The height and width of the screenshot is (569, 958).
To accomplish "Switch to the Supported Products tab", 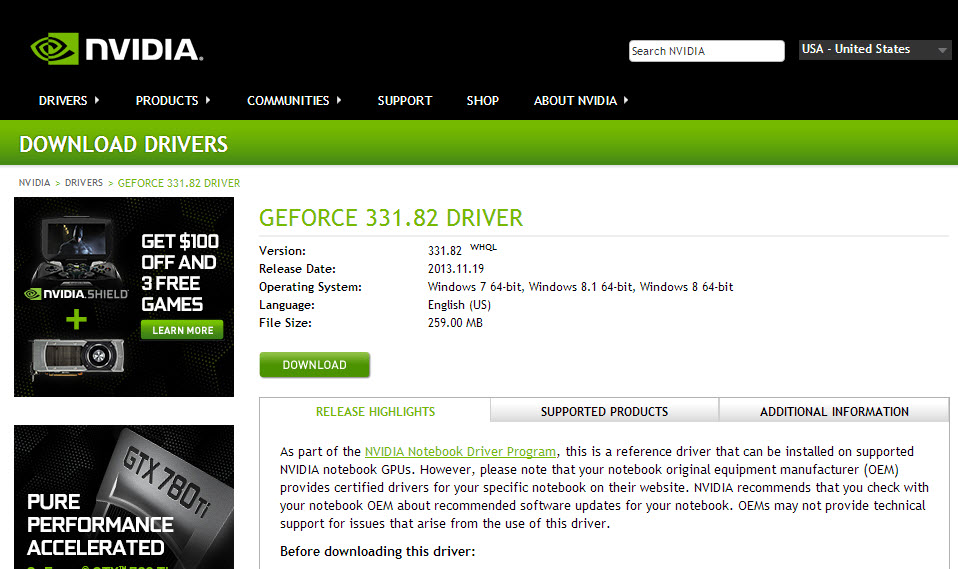I will [604, 411].
